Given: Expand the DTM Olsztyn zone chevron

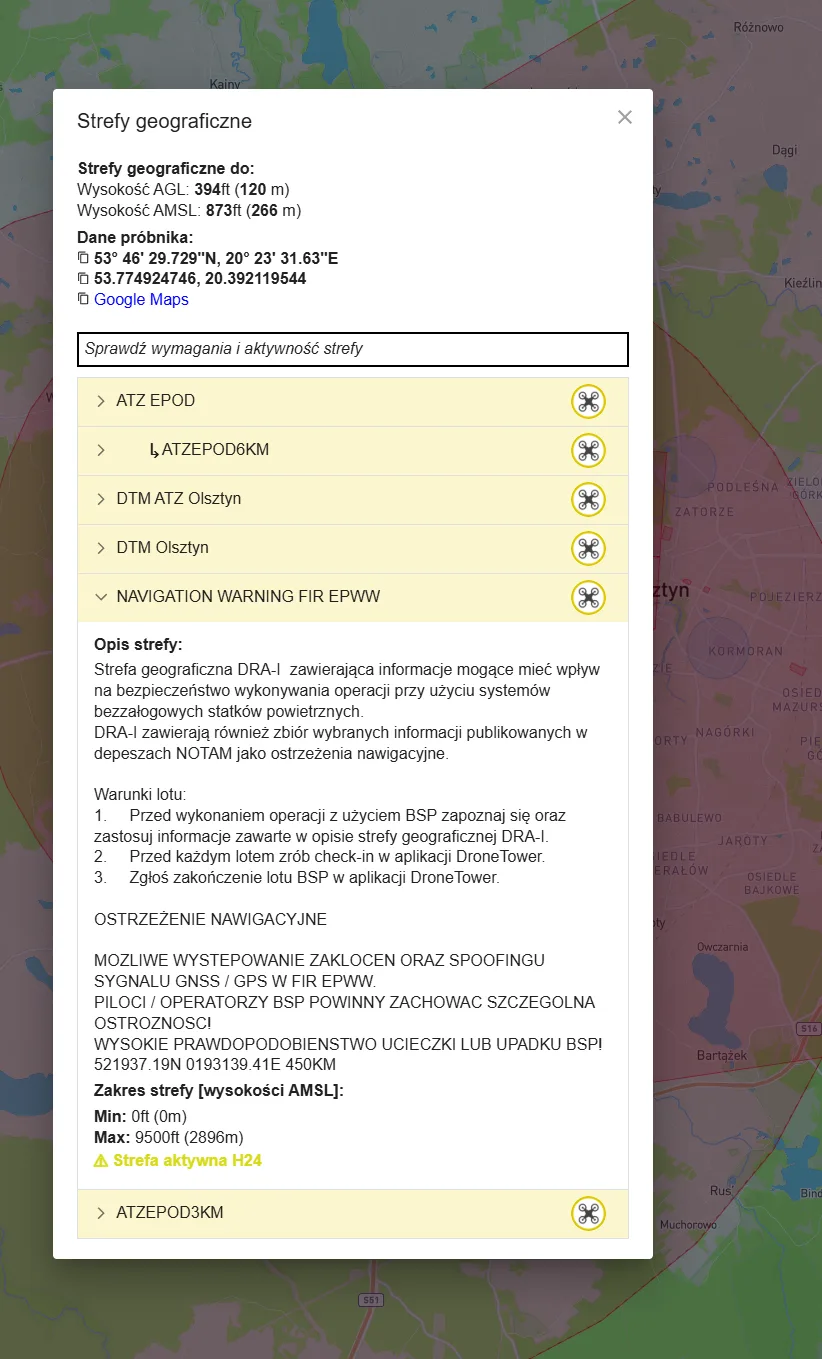Looking at the screenshot, I should [x=101, y=548].
